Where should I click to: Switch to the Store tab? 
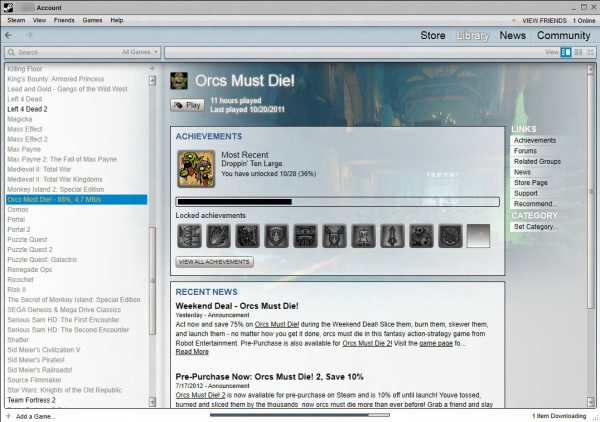433,36
